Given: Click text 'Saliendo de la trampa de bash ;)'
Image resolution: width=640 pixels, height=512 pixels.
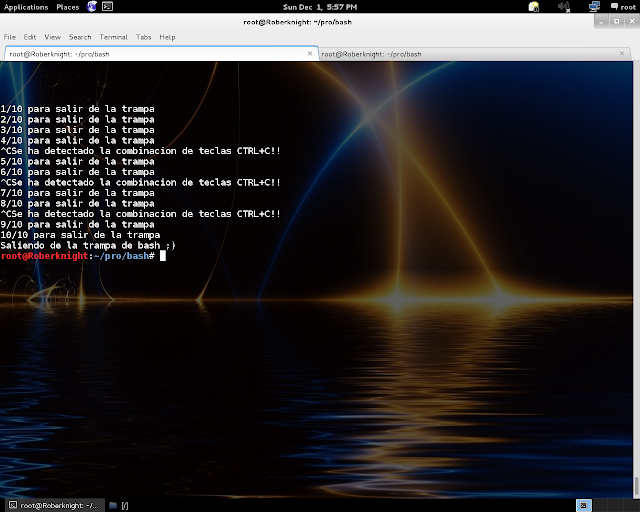Looking at the screenshot, I should (x=88, y=245).
